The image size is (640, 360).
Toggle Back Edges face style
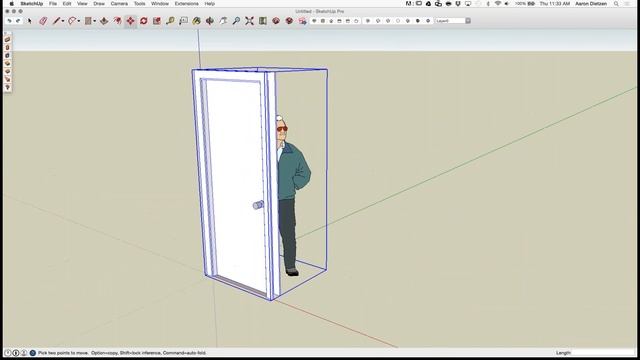[378, 21]
